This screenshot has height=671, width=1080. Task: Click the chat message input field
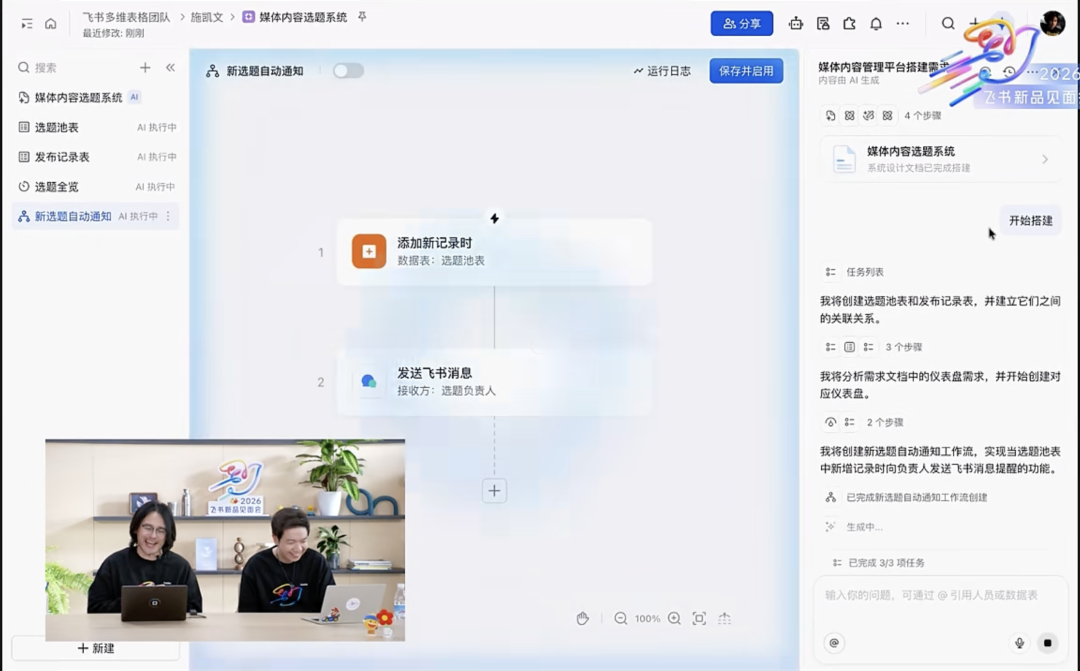pos(930,595)
